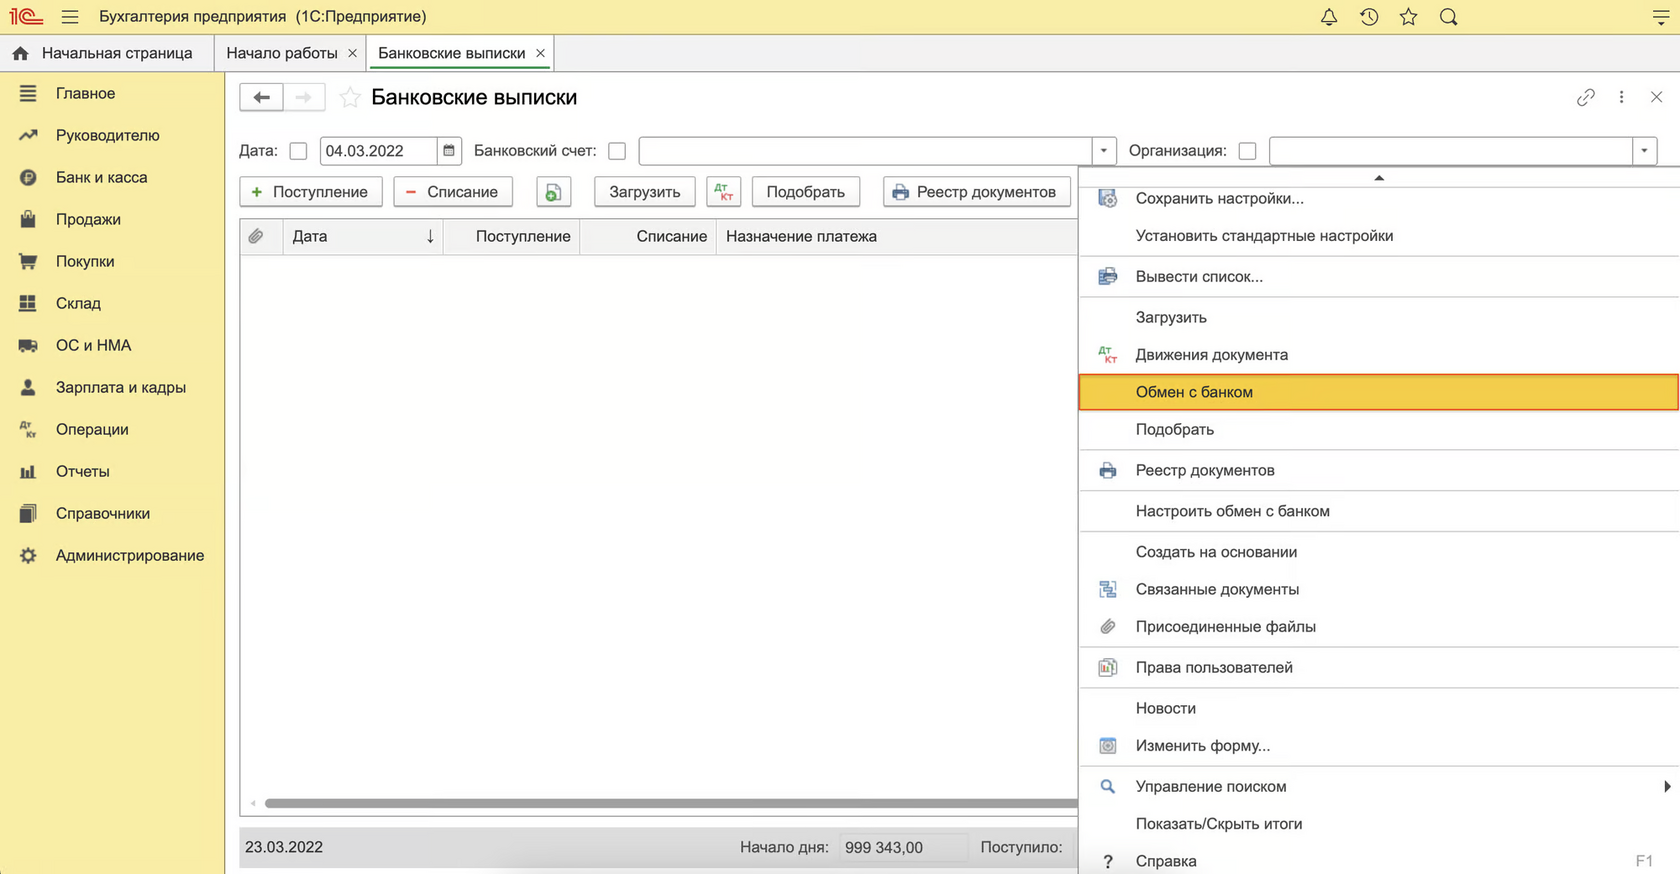Click Начало дня value 999 343,00
Viewport: 1680px width, 874px height.
(x=903, y=847)
